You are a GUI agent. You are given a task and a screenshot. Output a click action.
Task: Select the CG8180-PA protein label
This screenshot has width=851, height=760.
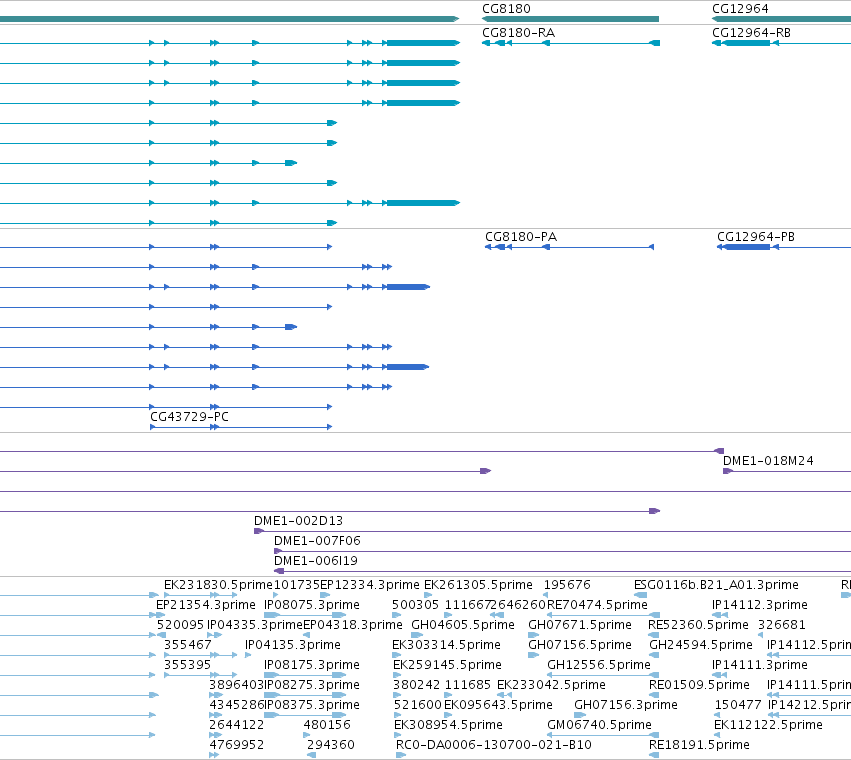pyautogui.click(x=521, y=237)
